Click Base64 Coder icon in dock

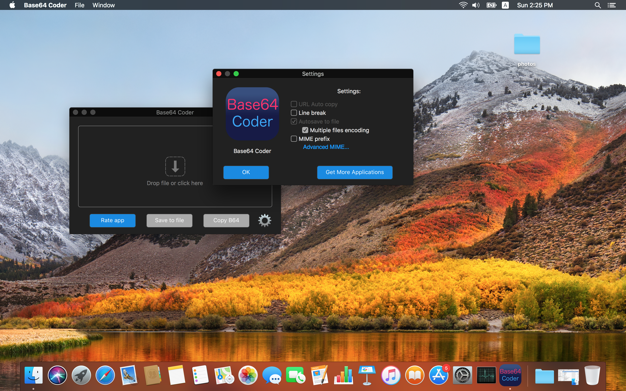510,375
